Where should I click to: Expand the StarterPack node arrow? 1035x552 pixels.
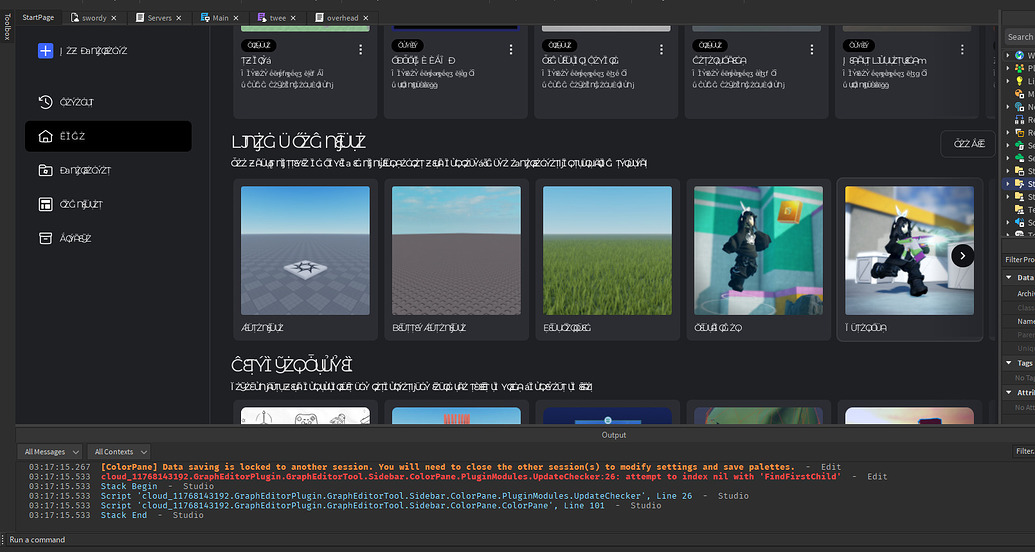(x=1008, y=184)
